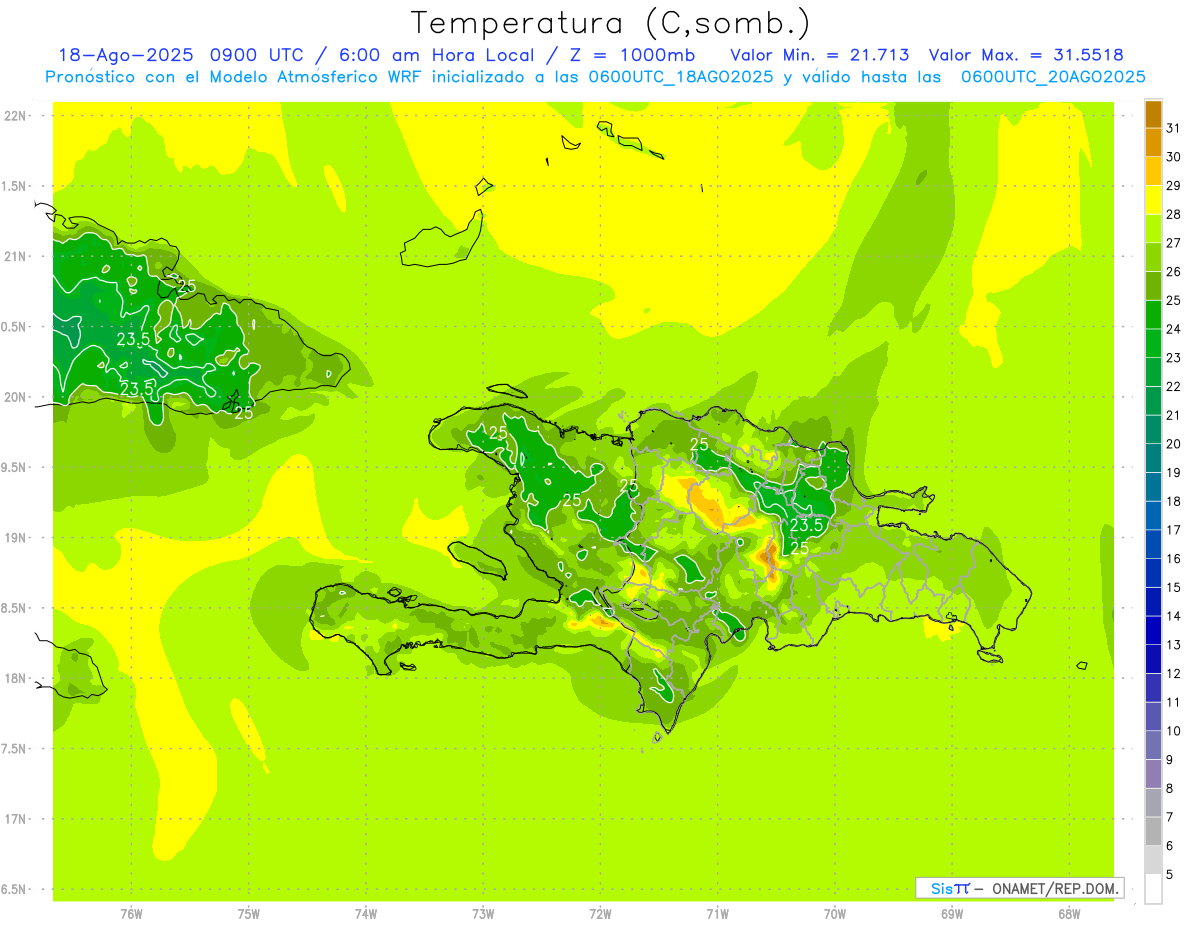Screen dimensions: 1200x927
Task: Click the green legend swatch between 24 and 25
Action: pos(1153,315)
